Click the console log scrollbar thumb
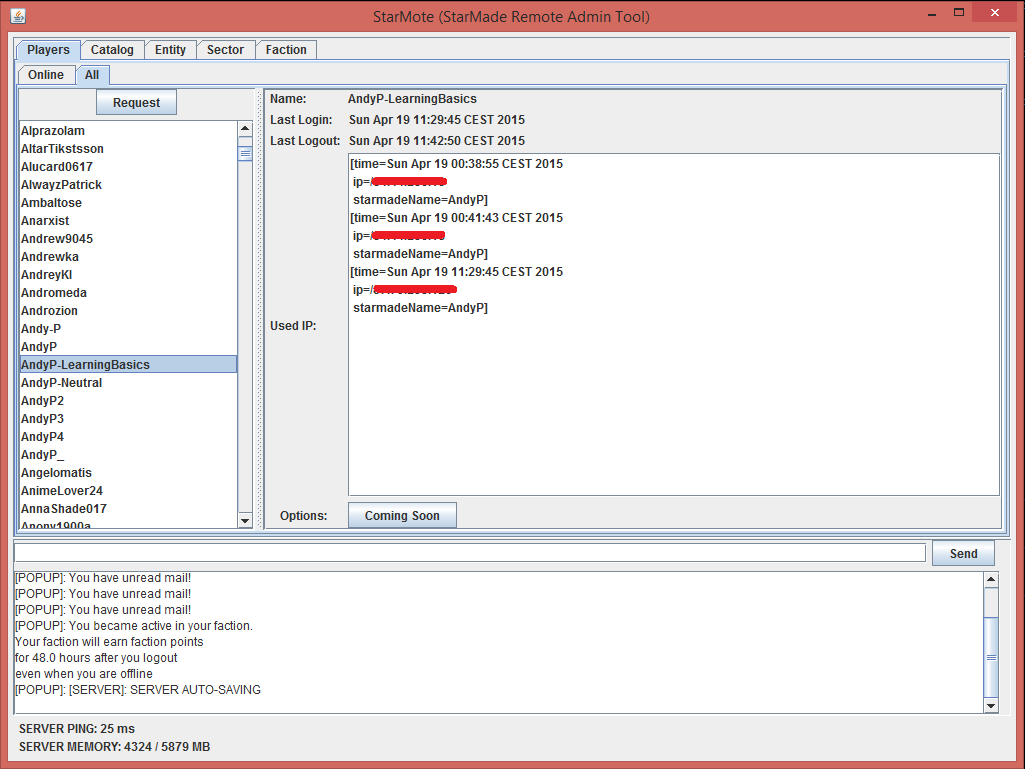 tap(991, 657)
